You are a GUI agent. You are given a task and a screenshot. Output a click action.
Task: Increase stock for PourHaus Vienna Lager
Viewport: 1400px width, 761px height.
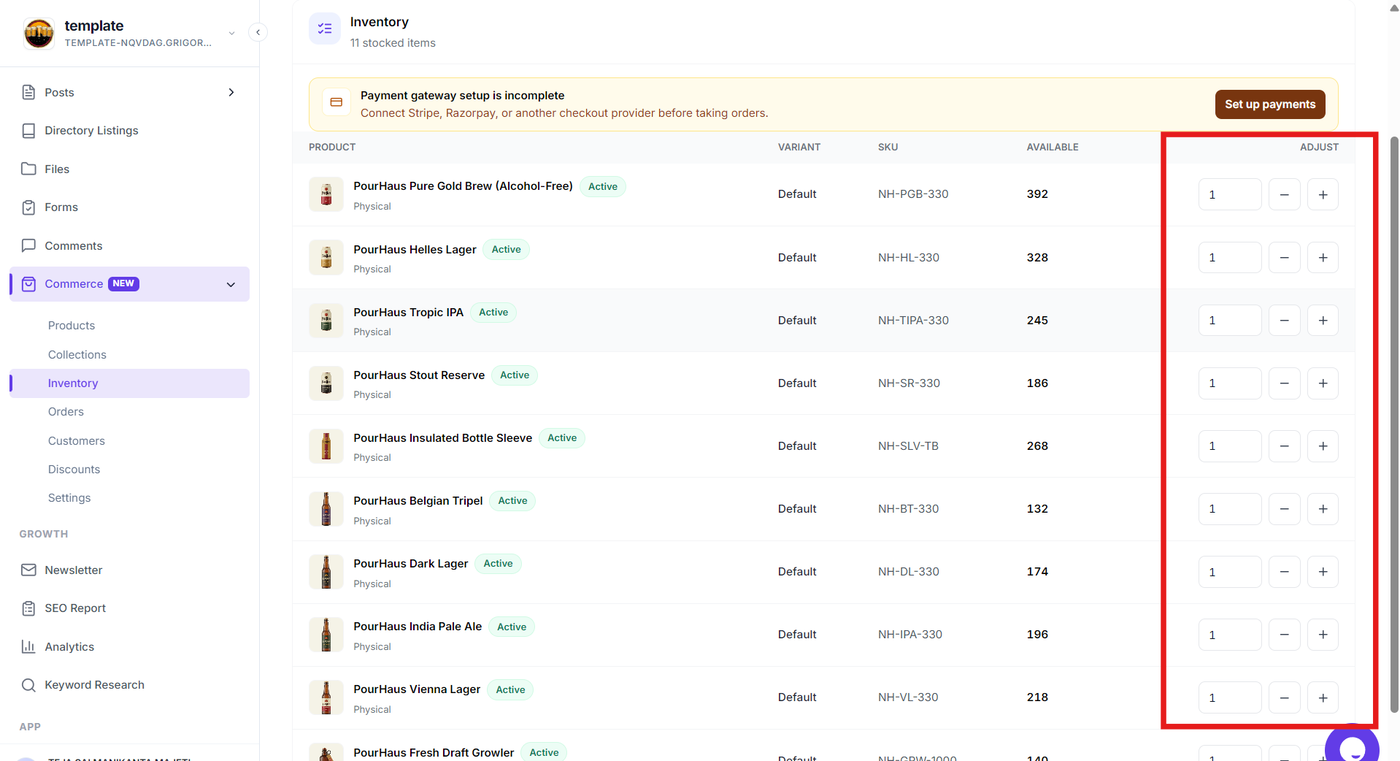(x=1323, y=697)
